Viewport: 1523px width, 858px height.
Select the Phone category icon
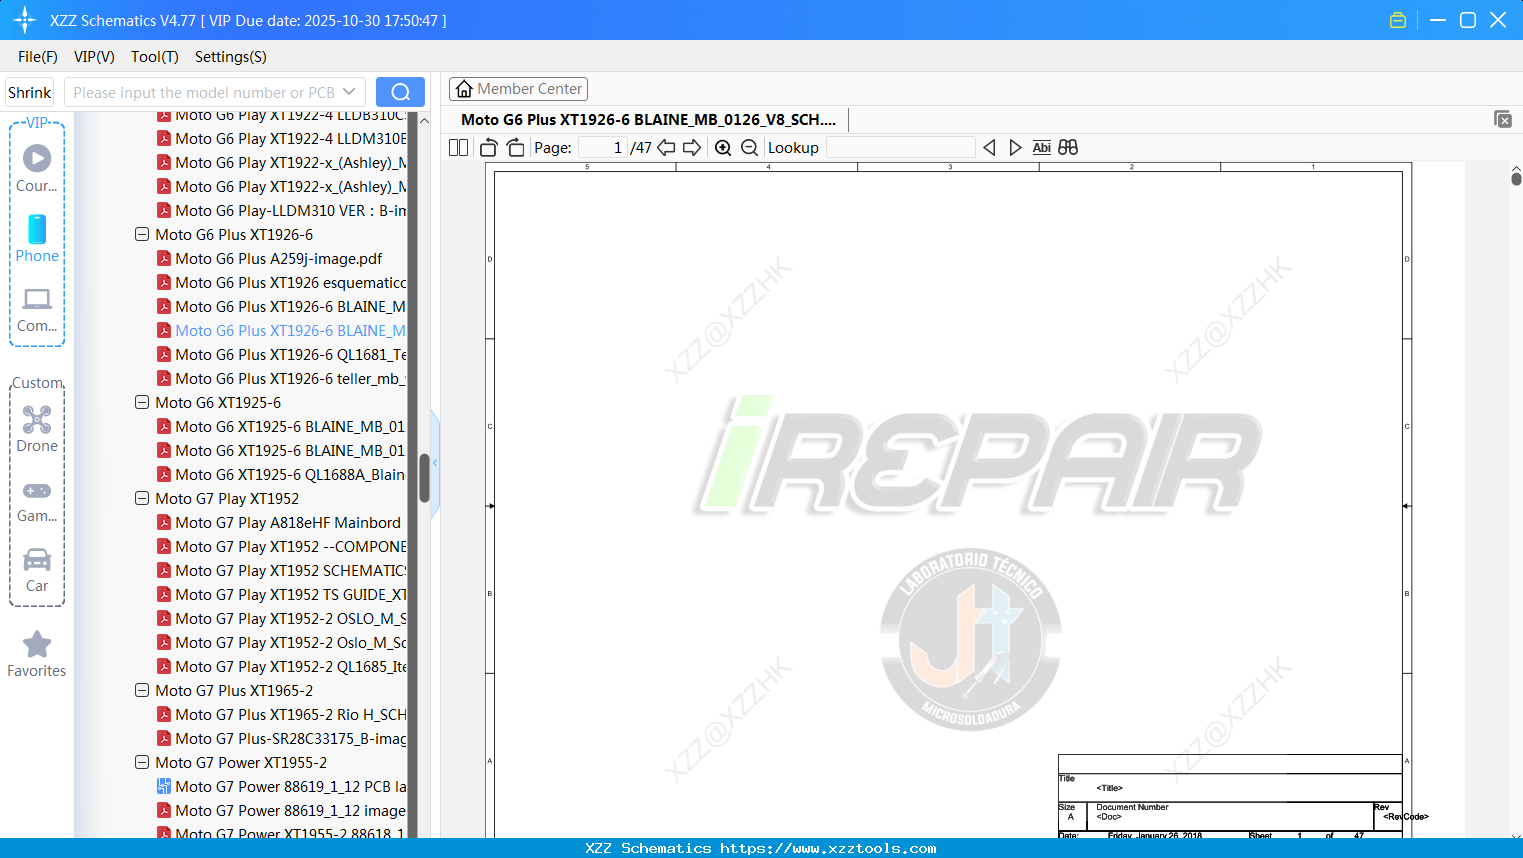(37, 238)
